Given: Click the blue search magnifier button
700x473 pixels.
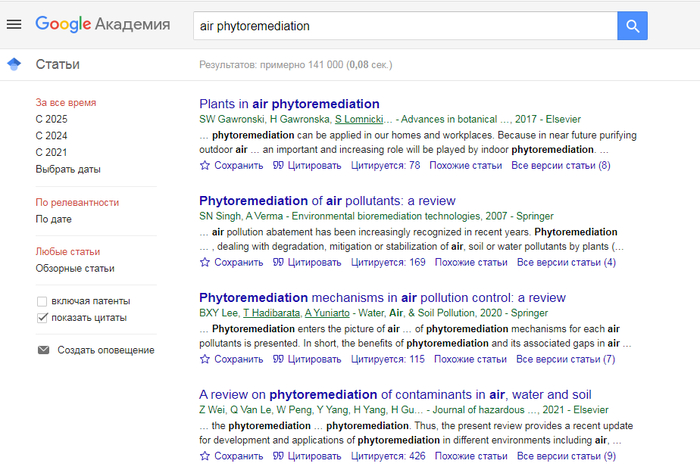Looking at the screenshot, I should click(x=631, y=25).
